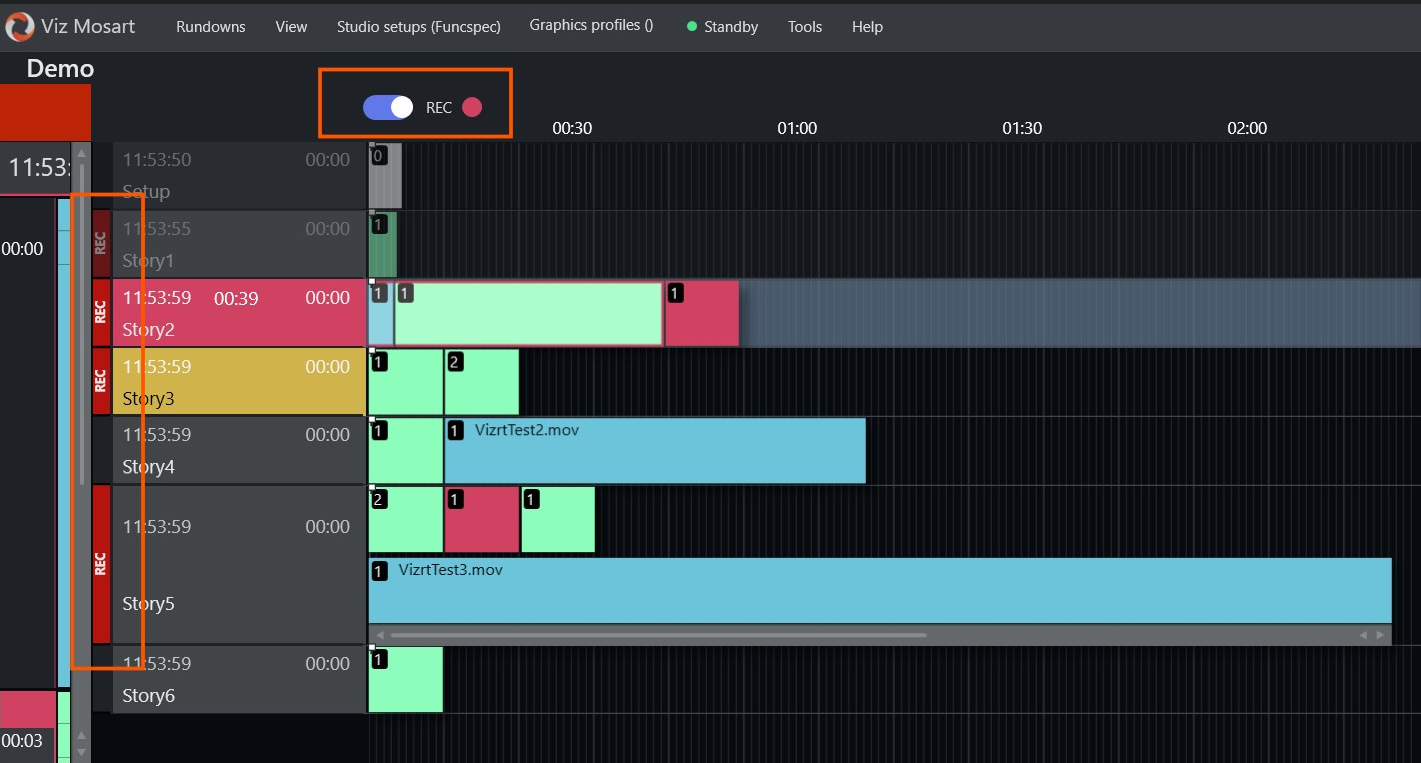1421x763 pixels.
Task: Click the green Standby status indicator
Action: (x=692, y=27)
